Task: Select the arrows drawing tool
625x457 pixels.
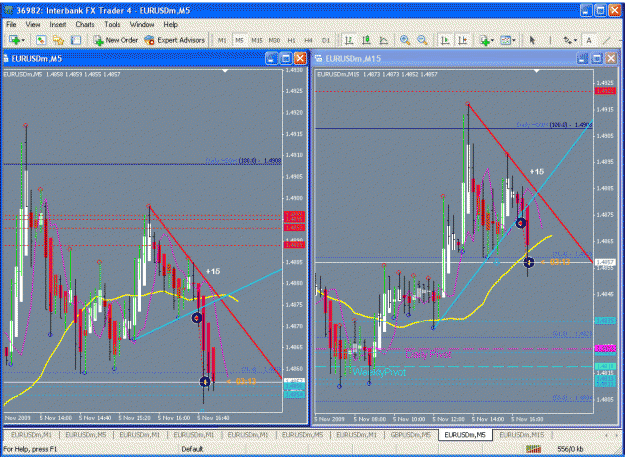Action: pyautogui.click(x=567, y=40)
